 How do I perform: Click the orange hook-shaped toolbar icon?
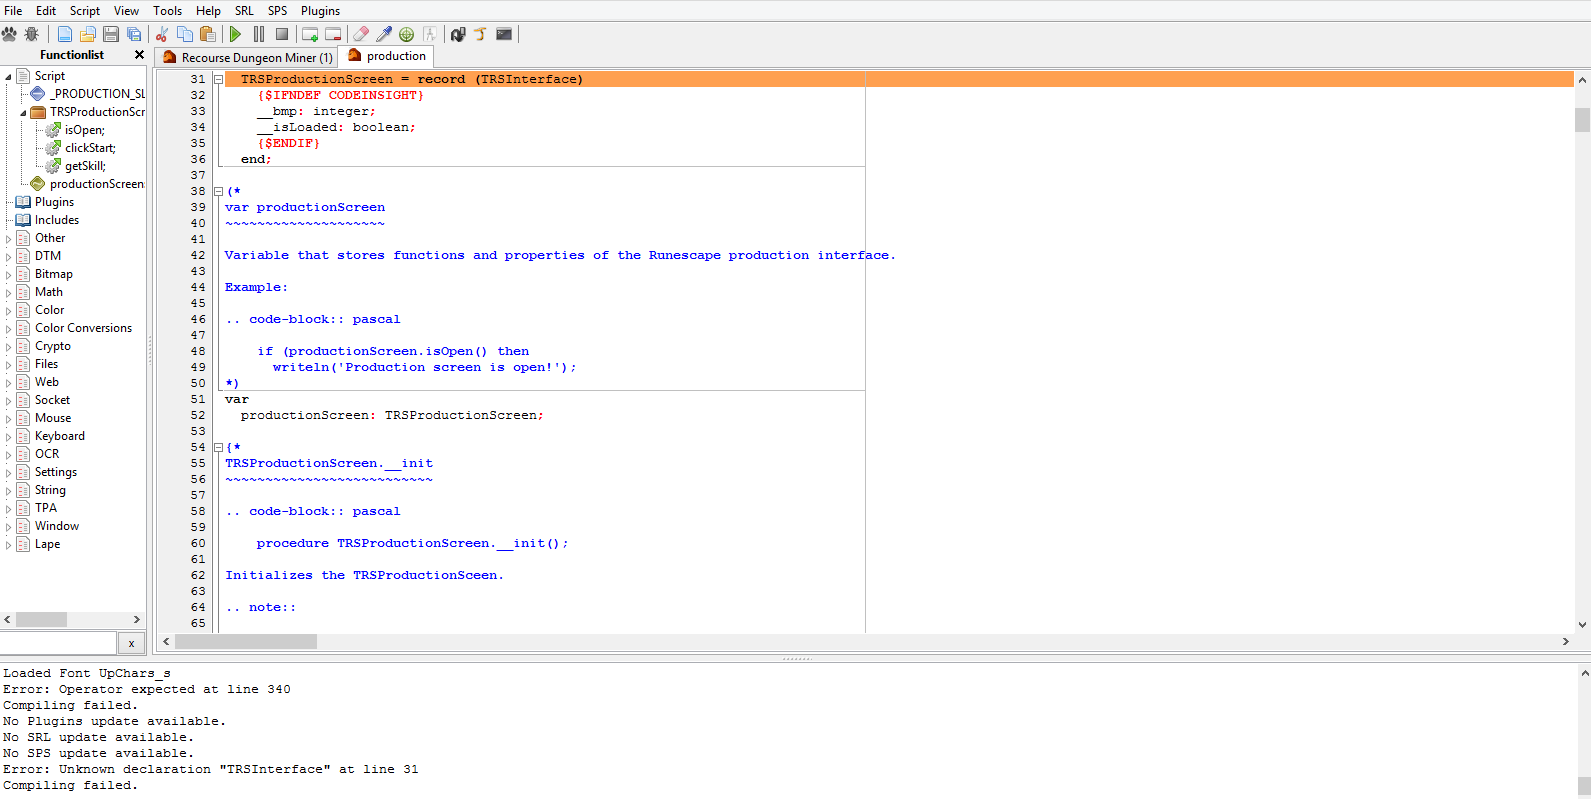coord(481,34)
